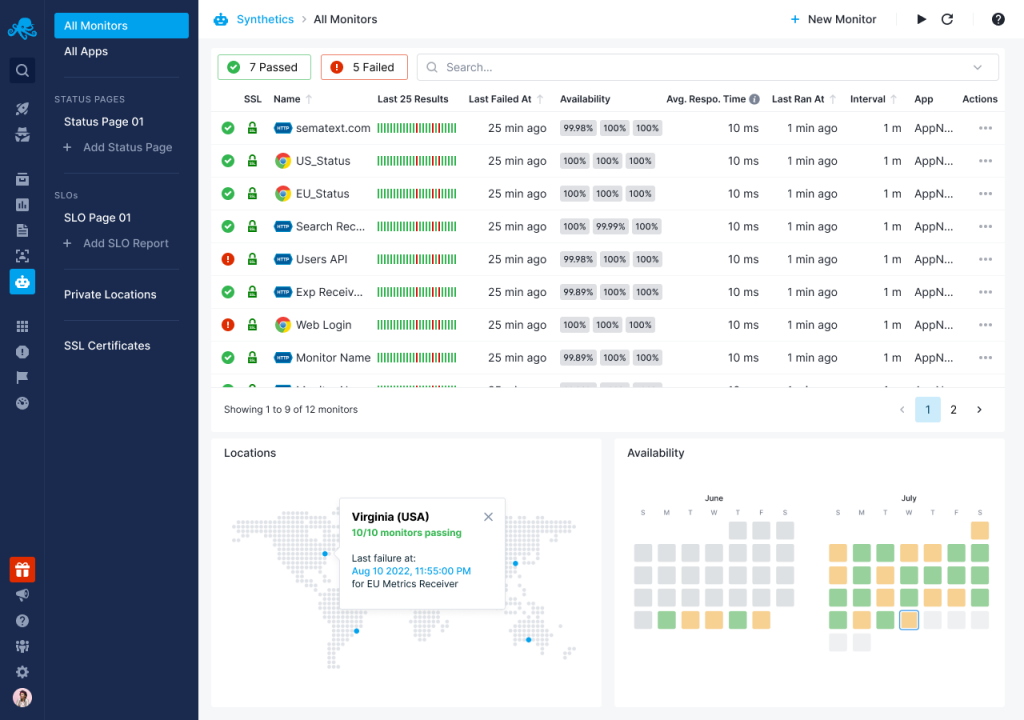The height and width of the screenshot is (720, 1024).
Task: Click the SSL lock icon for EU_Status
Action: (252, 193)
